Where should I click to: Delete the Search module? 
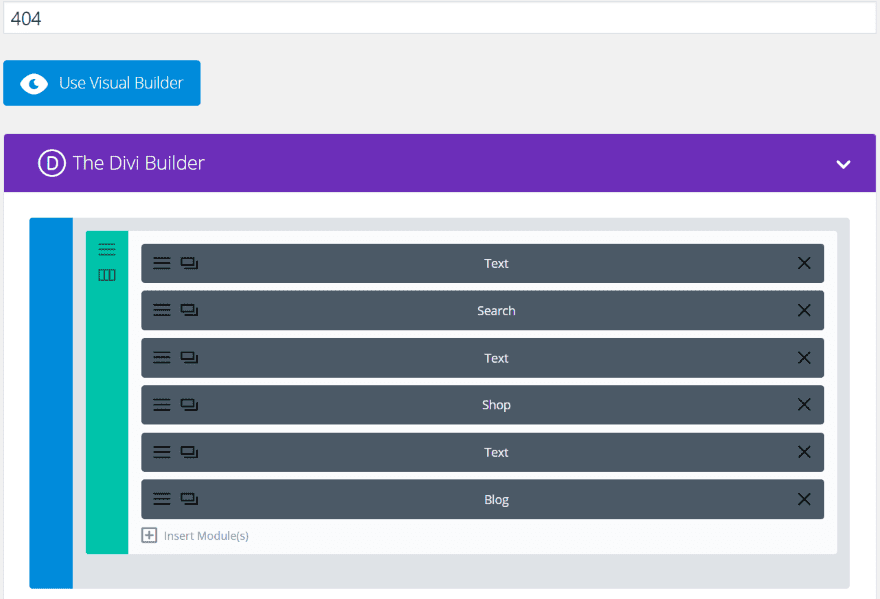[804, 311]
